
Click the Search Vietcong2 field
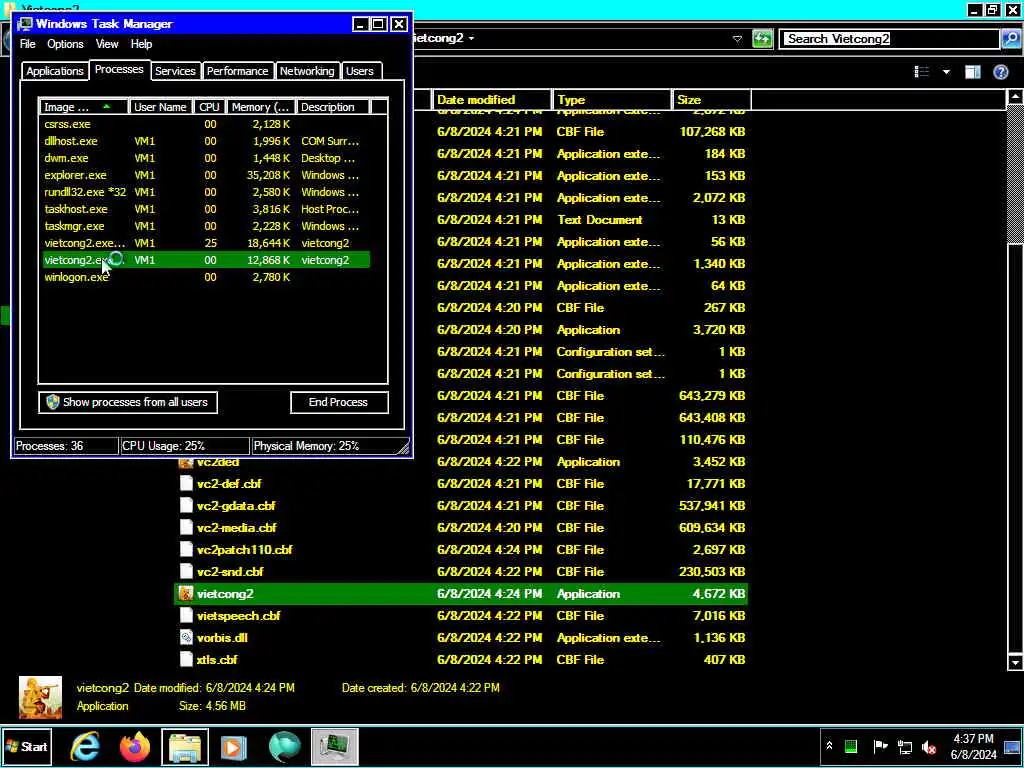point(891,39)
